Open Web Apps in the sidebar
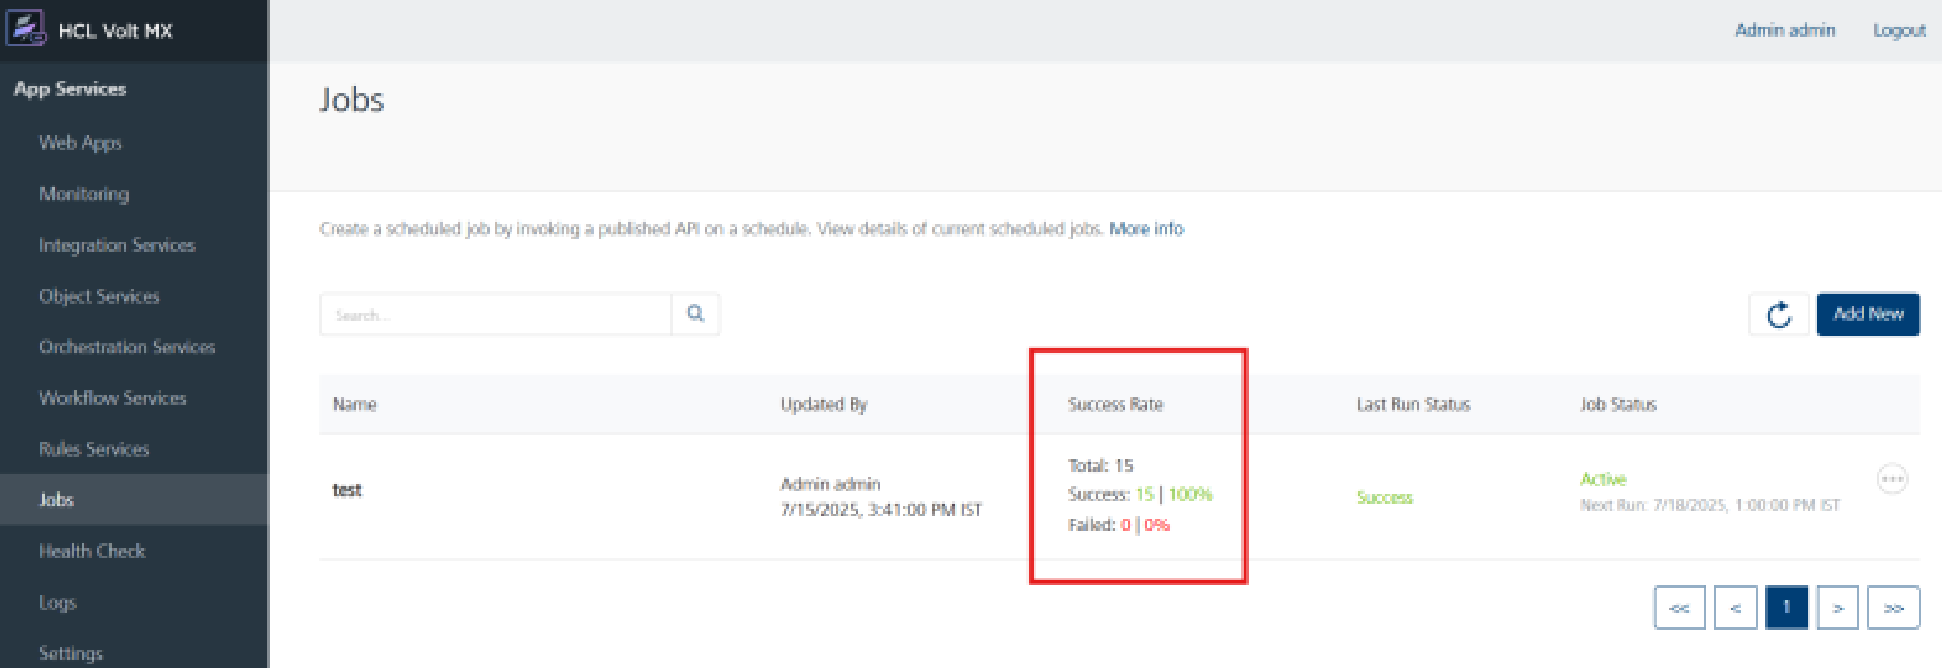Image resolution: width=1942 pixels, height=668 pixels. pos(80,143)
